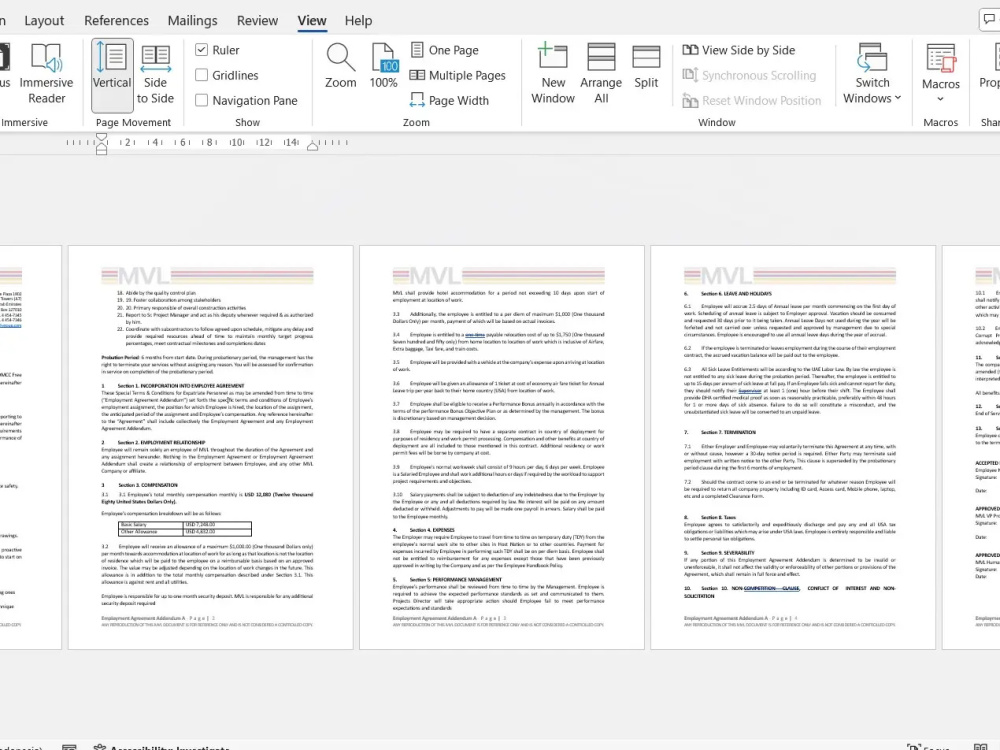The width and height of the screenshot is (1000, 750).
Task: Open the Layout tab
Action: point(44,20)
